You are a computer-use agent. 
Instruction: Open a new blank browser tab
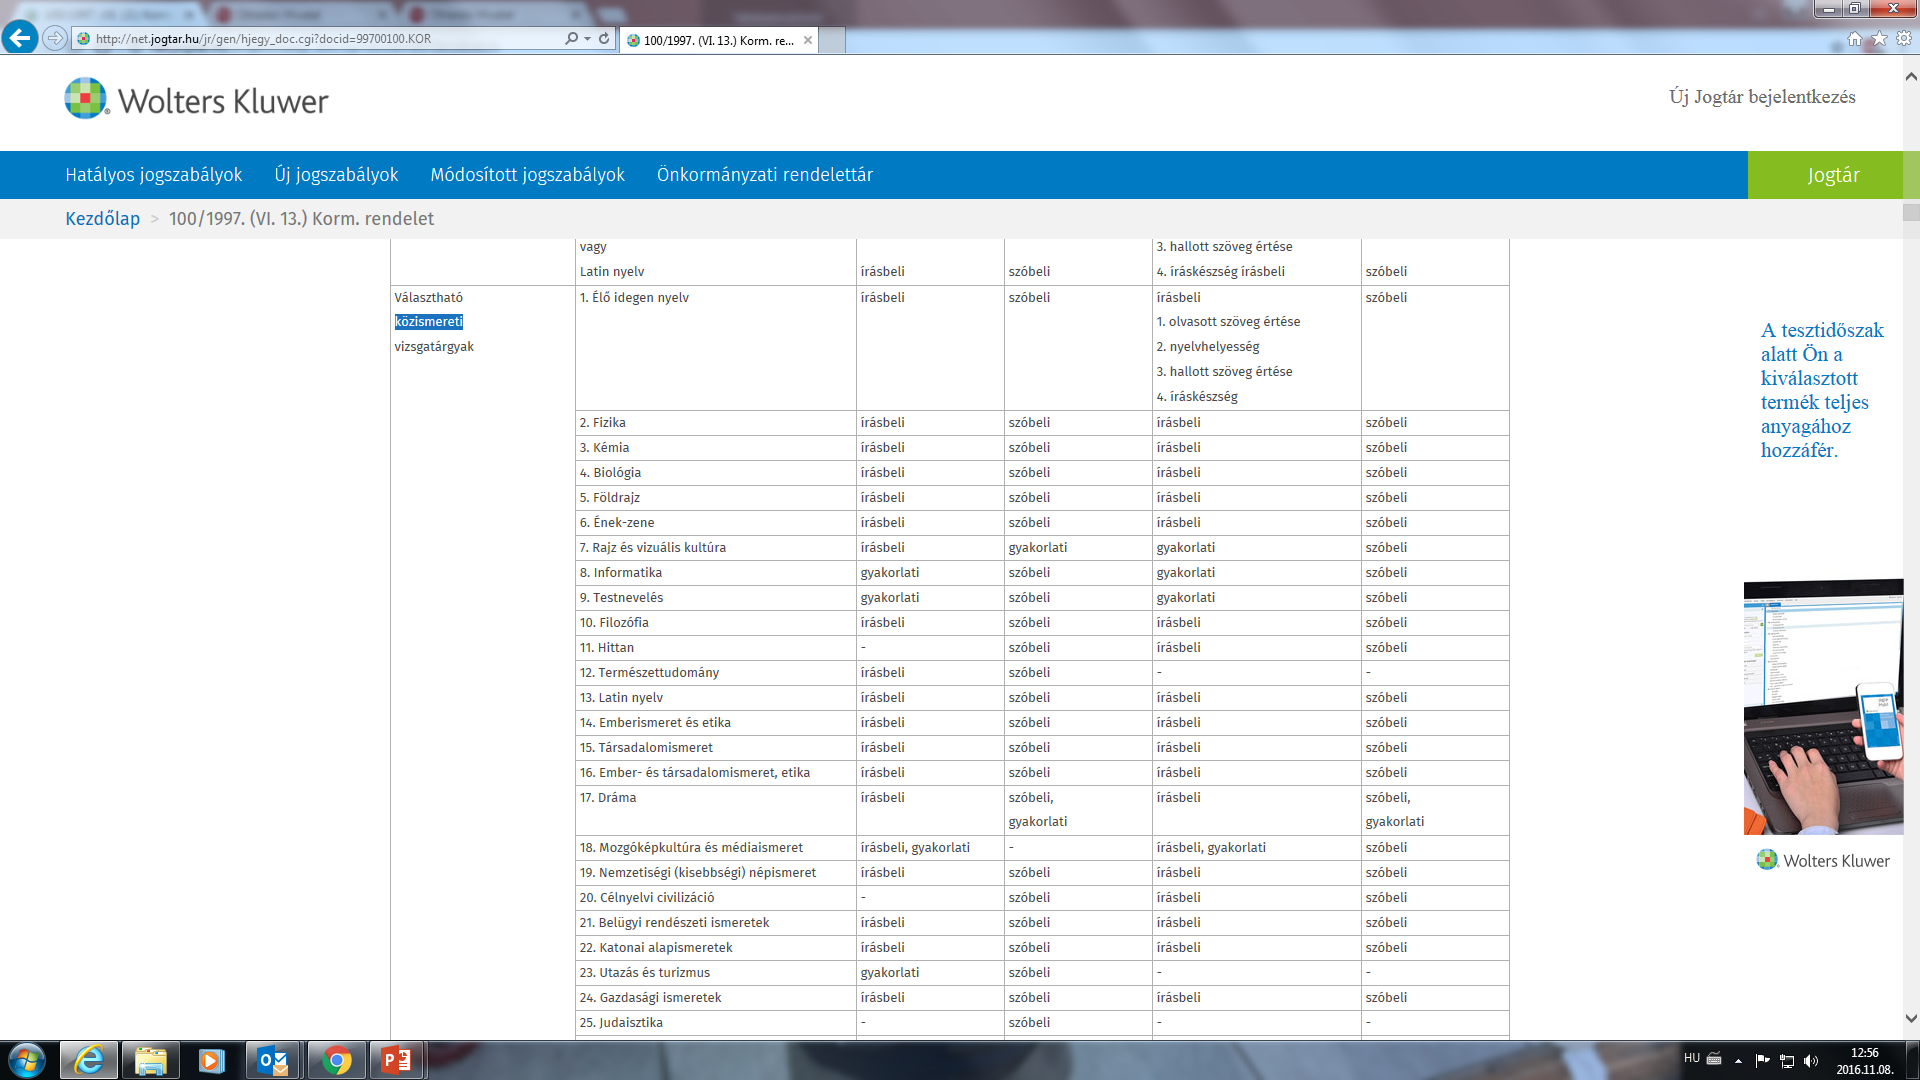(x=832, y=40)
